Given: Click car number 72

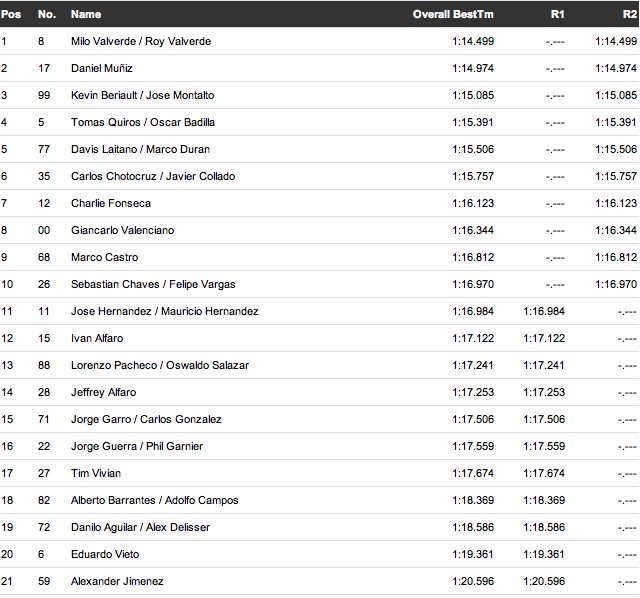Looking at the screenshot, I should [44, 527].
